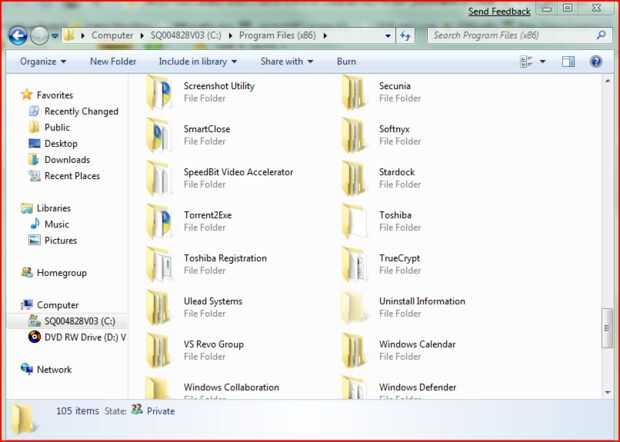620x442 pixels.
Task: Click the vertical scrollbar up arrow
Action: [x=607, y=81]
